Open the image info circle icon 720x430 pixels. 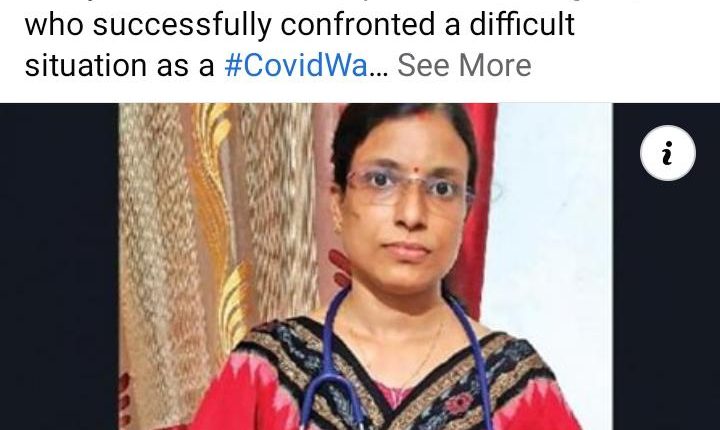click(x=668, y=153)
